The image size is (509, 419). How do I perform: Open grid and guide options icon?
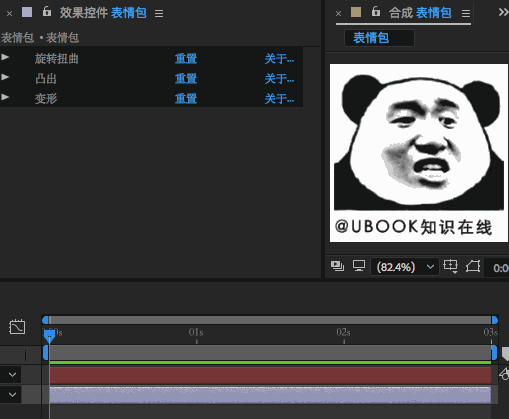pyautogui.click(x=450, y=266)
